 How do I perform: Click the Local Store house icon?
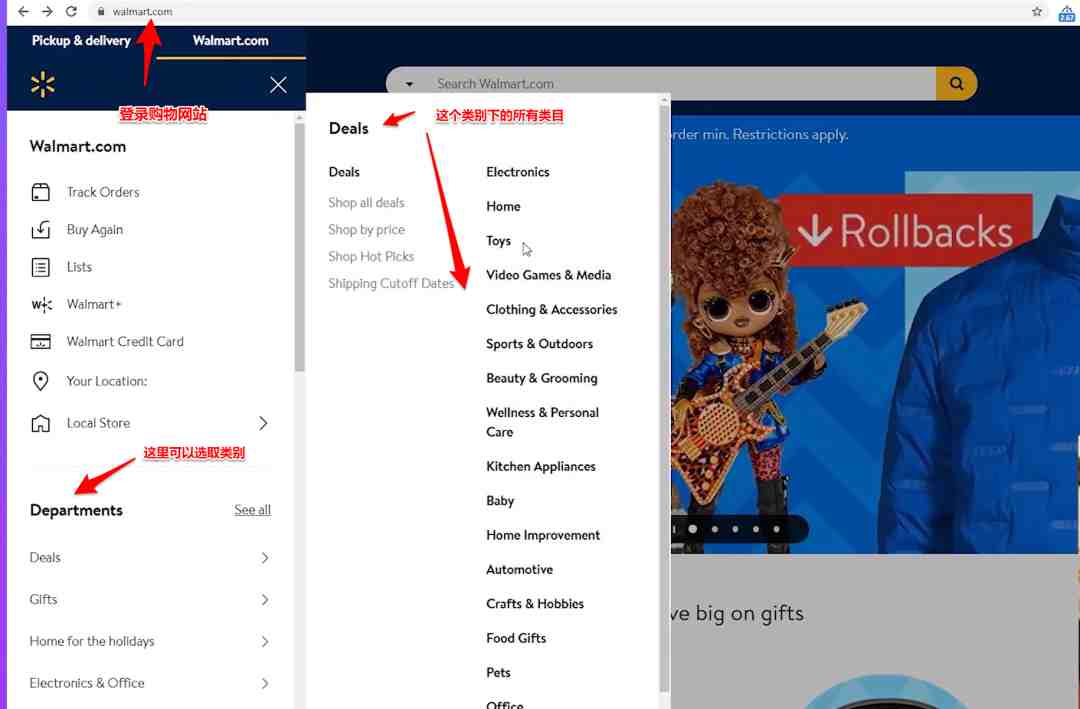(x=41, y=423)
